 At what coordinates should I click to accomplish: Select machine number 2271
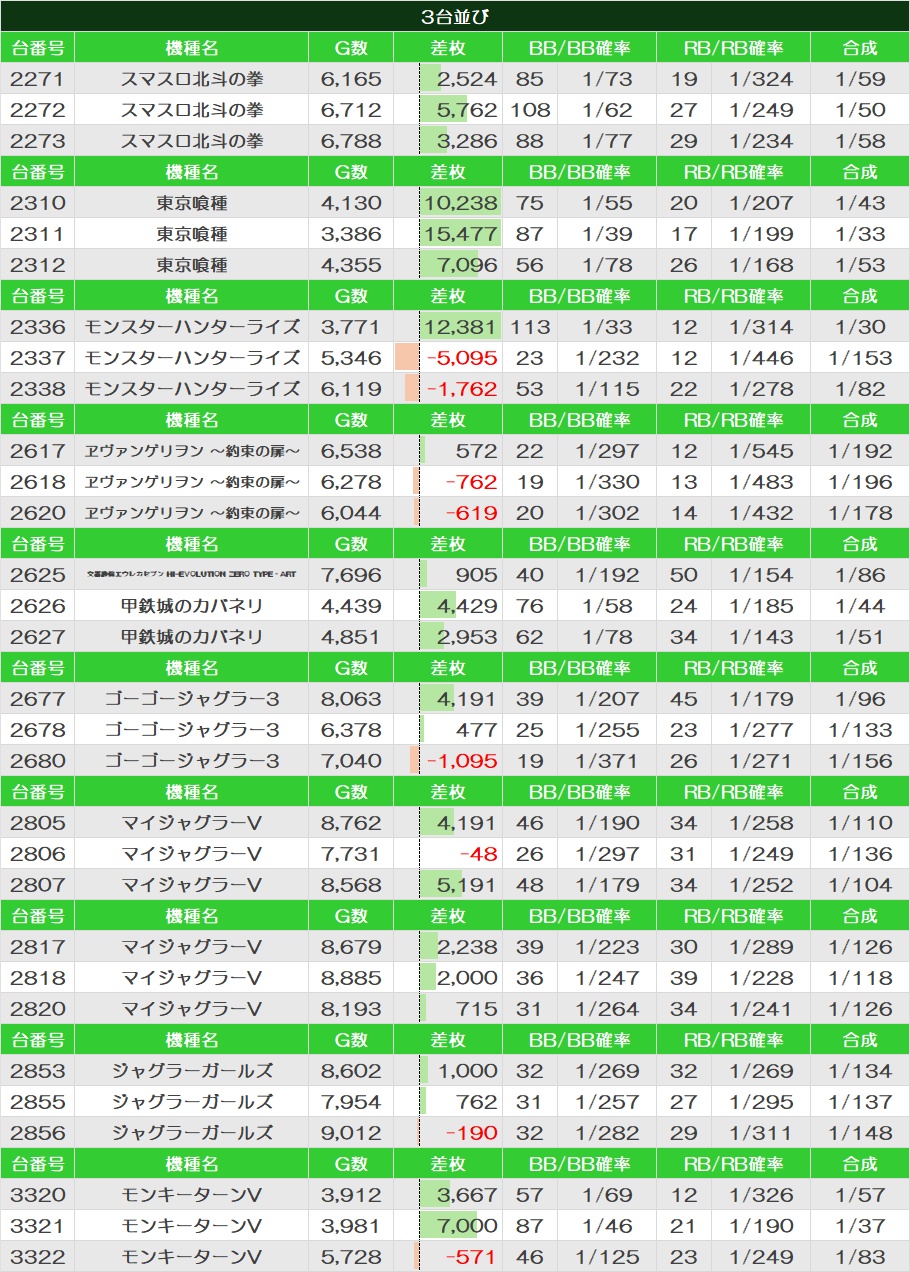pyautogui.click(x=38, y=79)
